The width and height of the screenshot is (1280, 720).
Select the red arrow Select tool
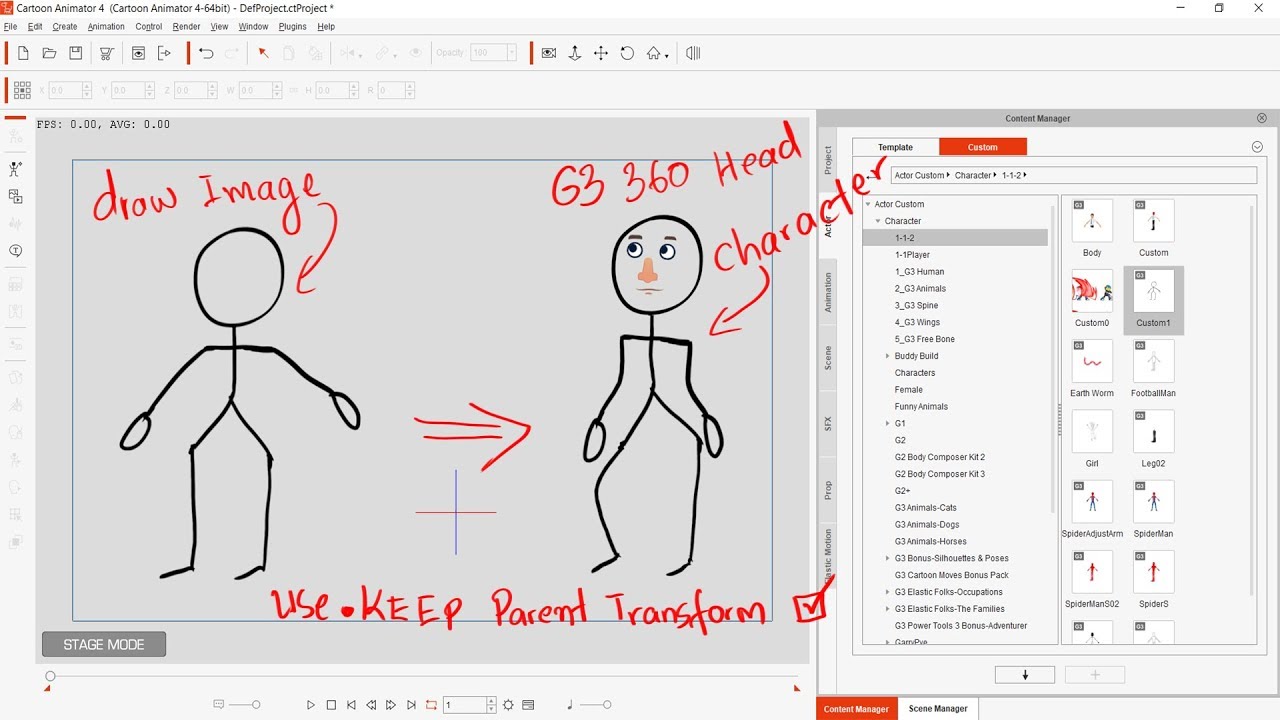click(x=264, y=53)
